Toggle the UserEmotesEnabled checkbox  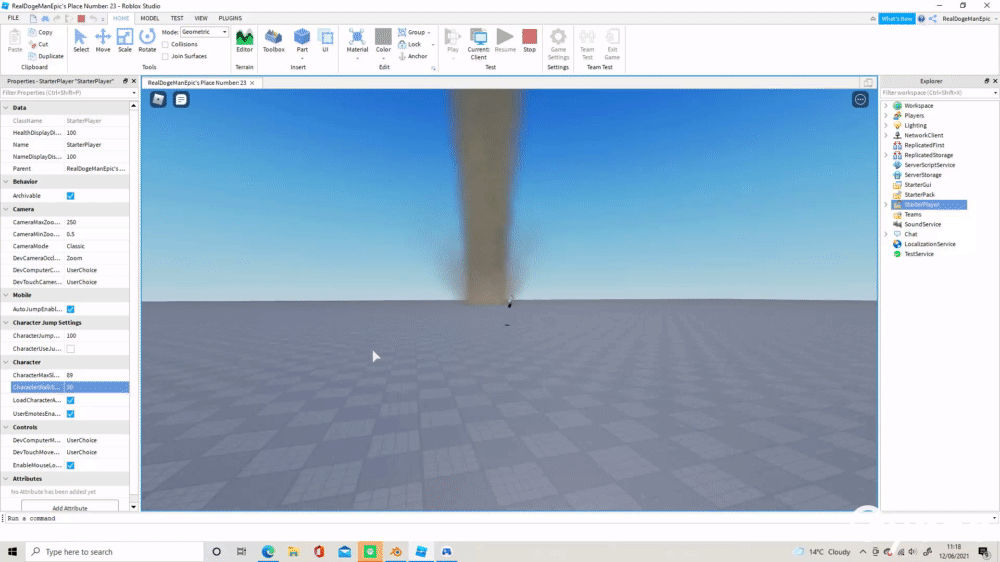(71, 414)
